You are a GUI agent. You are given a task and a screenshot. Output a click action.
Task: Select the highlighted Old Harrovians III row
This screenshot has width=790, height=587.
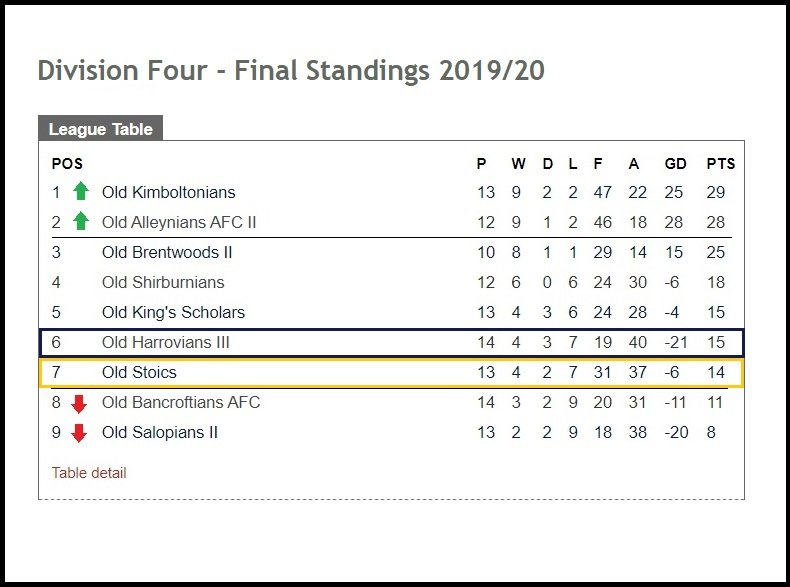(391, 343)
